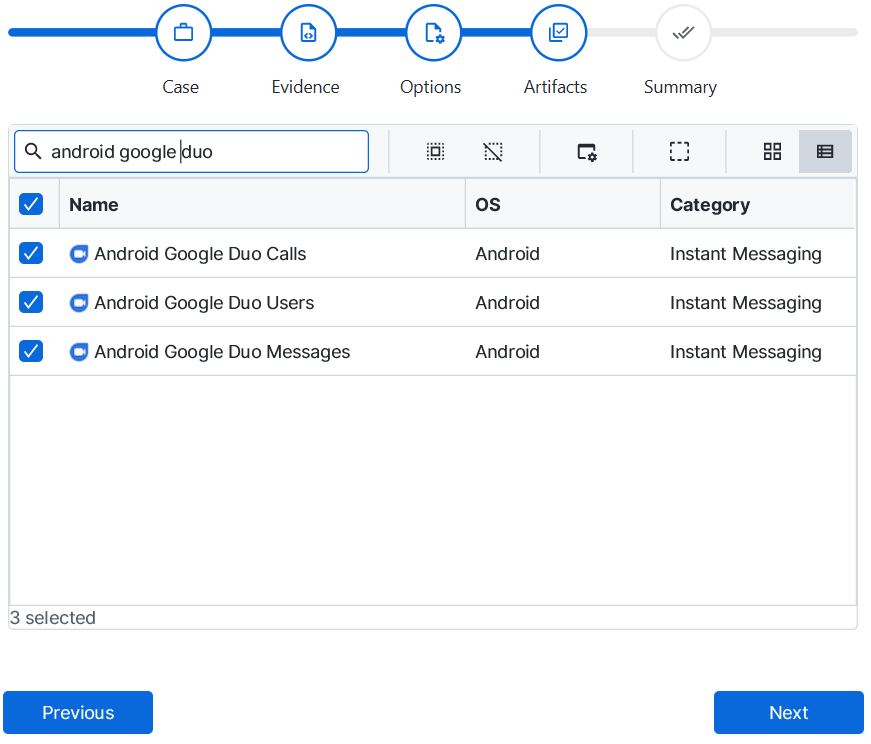This screenshot has height=744, width=871.
Task: Open the Evidence step file icon
Action: pos(308,33)
